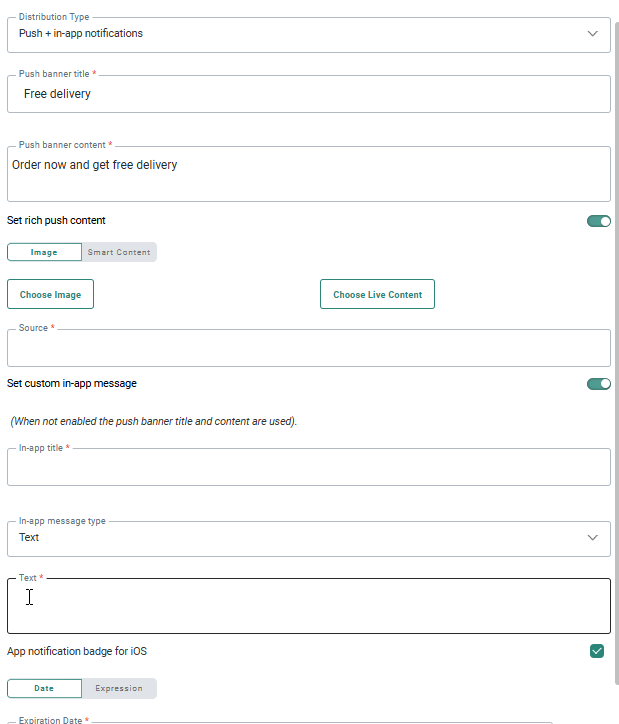This screenshot has height=724, width=619.
Task: Turn off Set custom in-app message toggle
Action: (x=598, y=384)
